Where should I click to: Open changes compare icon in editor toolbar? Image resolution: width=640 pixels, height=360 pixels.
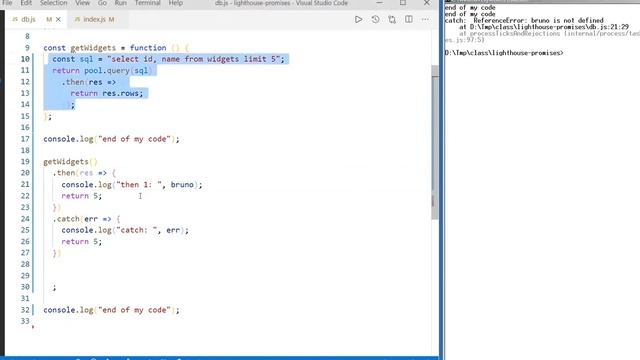(x=392, y=19)
